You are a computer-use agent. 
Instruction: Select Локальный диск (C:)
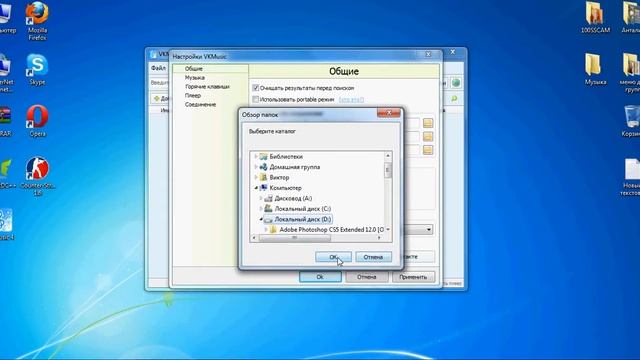302,209
